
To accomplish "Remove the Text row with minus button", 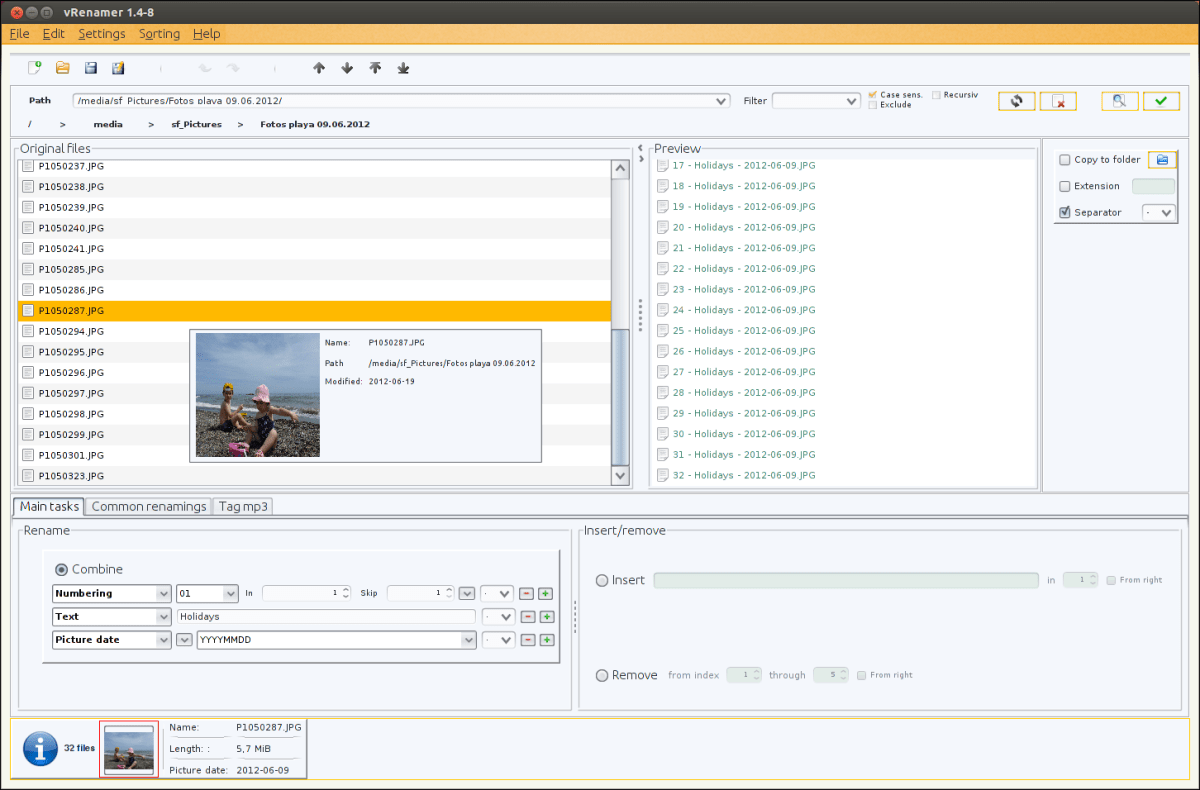I will tap(527, 617).
